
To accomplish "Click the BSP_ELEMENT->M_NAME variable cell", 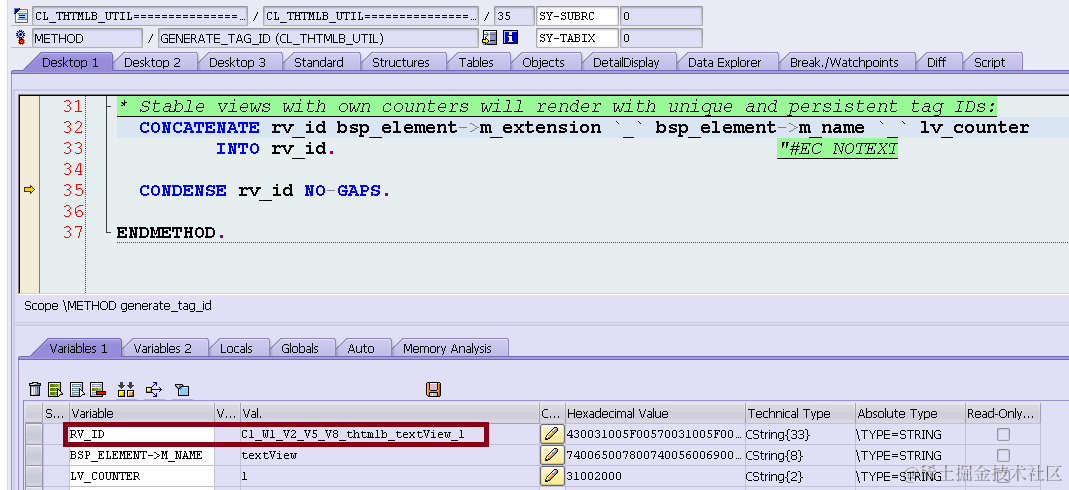I will (141, 455).
